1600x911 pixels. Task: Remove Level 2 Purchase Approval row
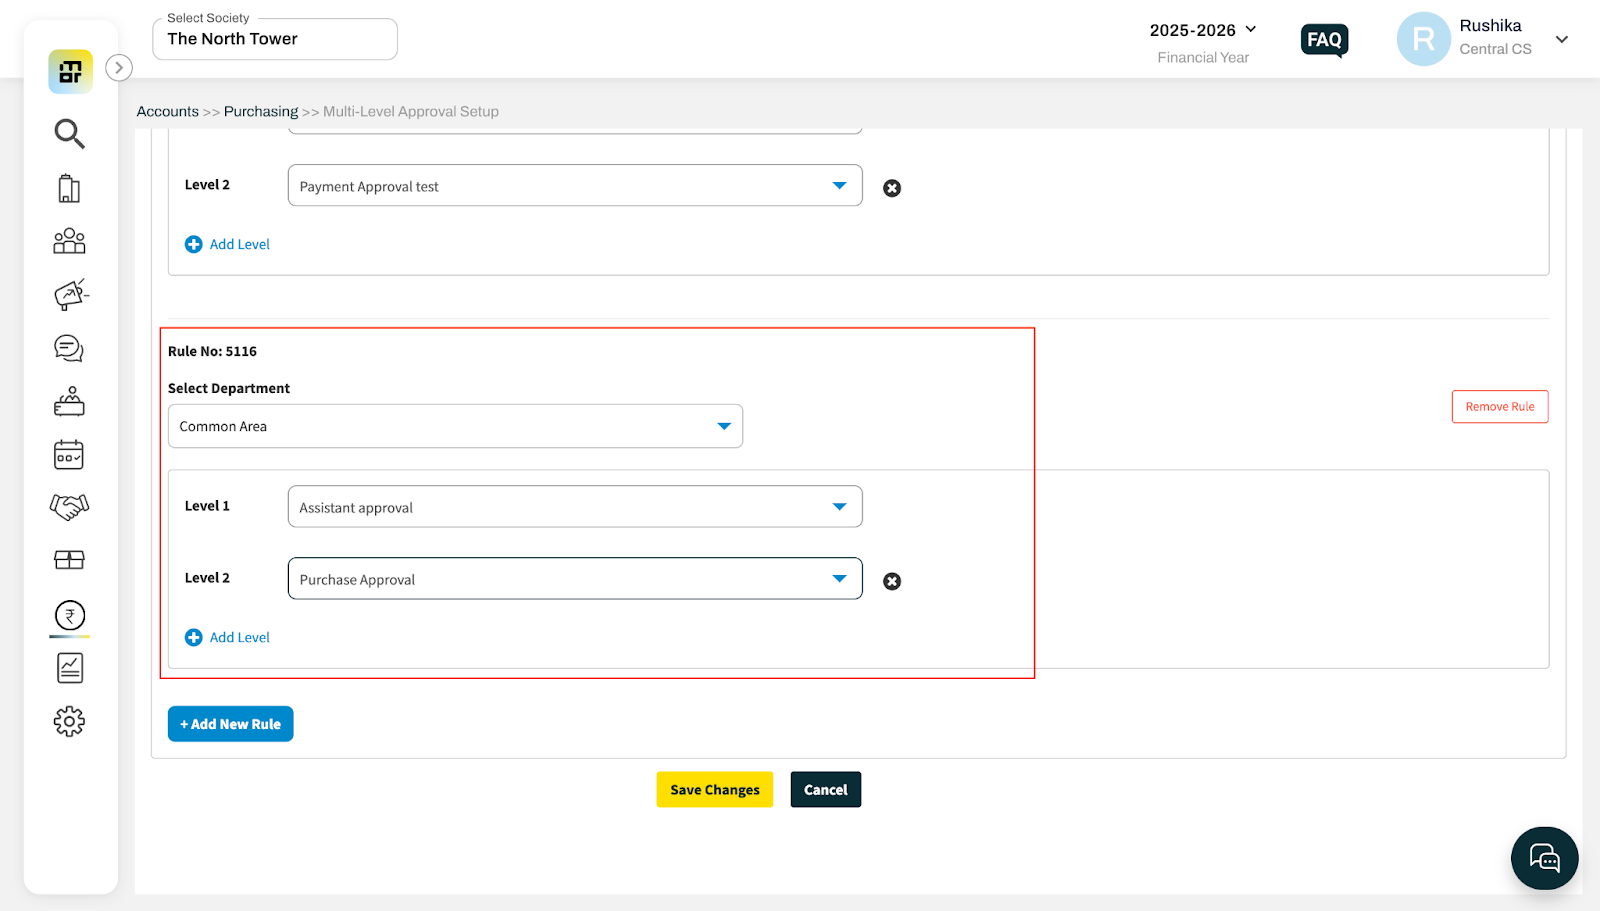coord(892,581)
